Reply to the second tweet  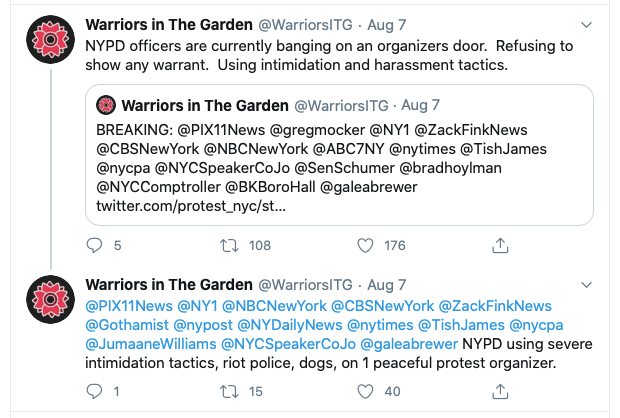(x=96, y=392)
